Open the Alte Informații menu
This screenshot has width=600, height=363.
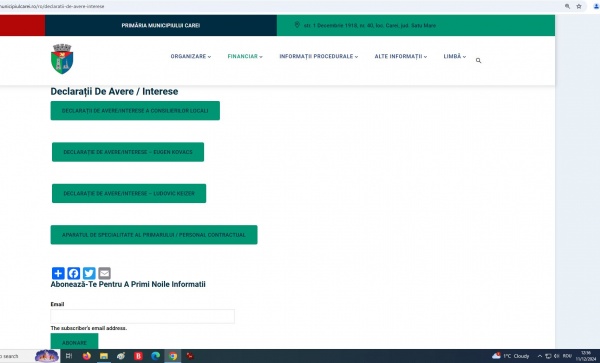pos(401,56)
